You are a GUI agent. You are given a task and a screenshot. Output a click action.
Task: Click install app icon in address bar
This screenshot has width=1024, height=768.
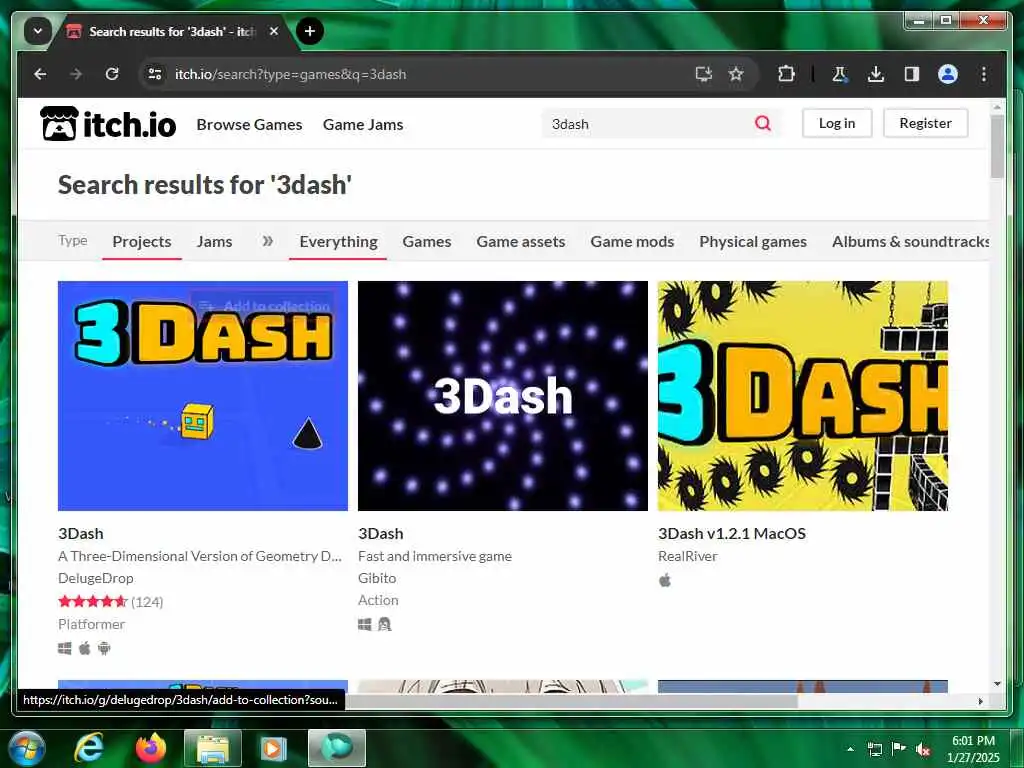click(703, 74)
